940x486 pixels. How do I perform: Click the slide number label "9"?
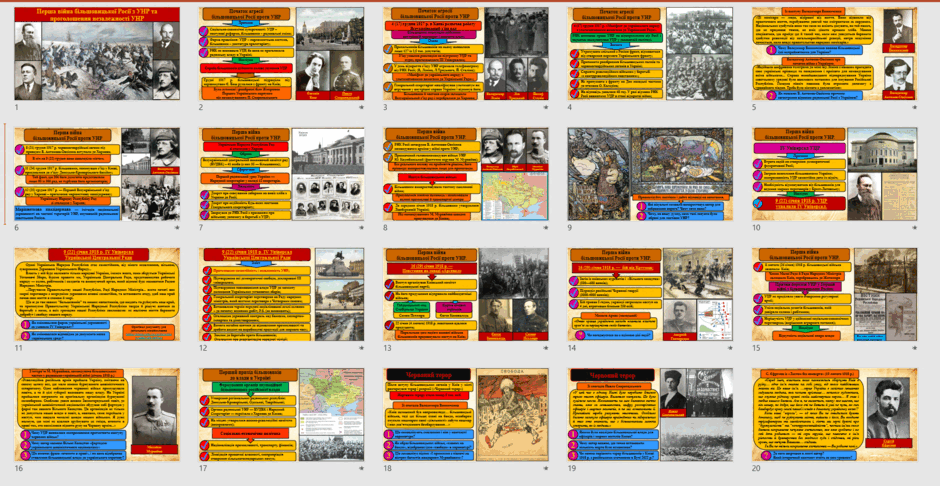[570, 228]
